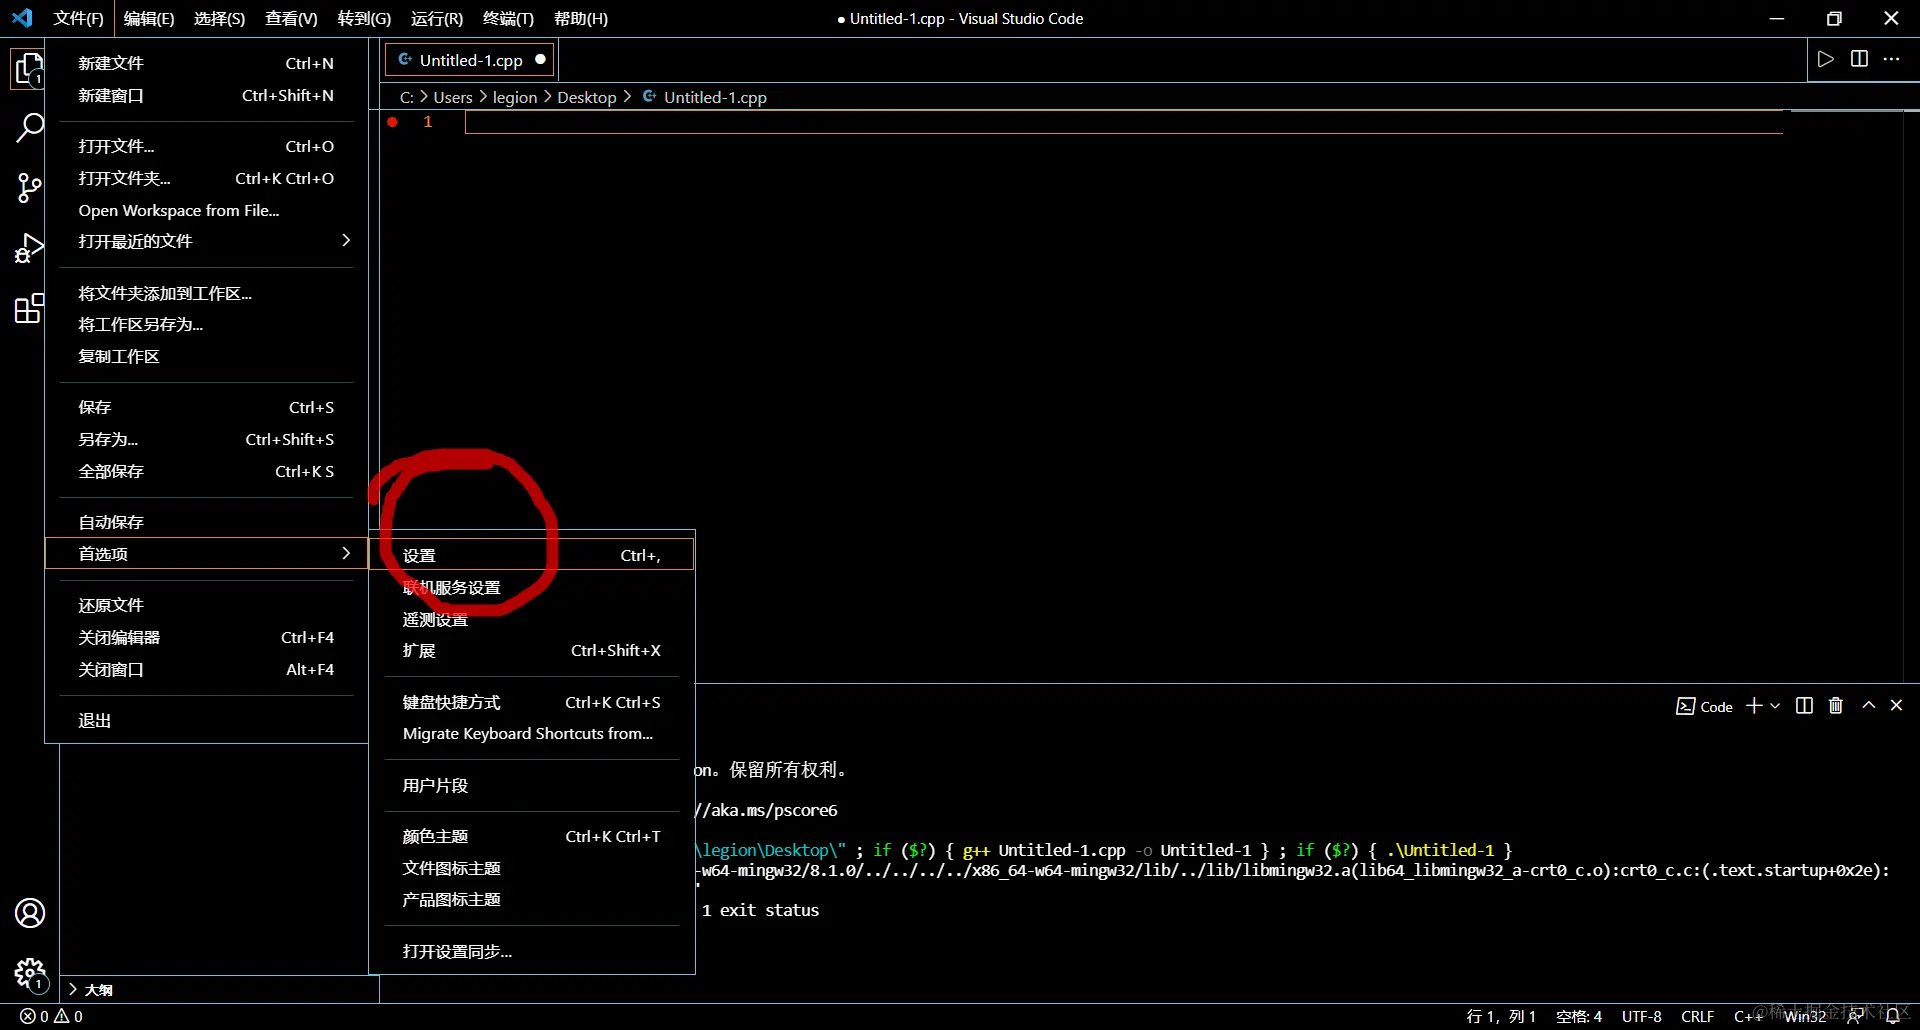This screenshot has height=1030, width=1920.
Task: Select the Untitled-1.cpp editor tab
Action: [471, 60]
